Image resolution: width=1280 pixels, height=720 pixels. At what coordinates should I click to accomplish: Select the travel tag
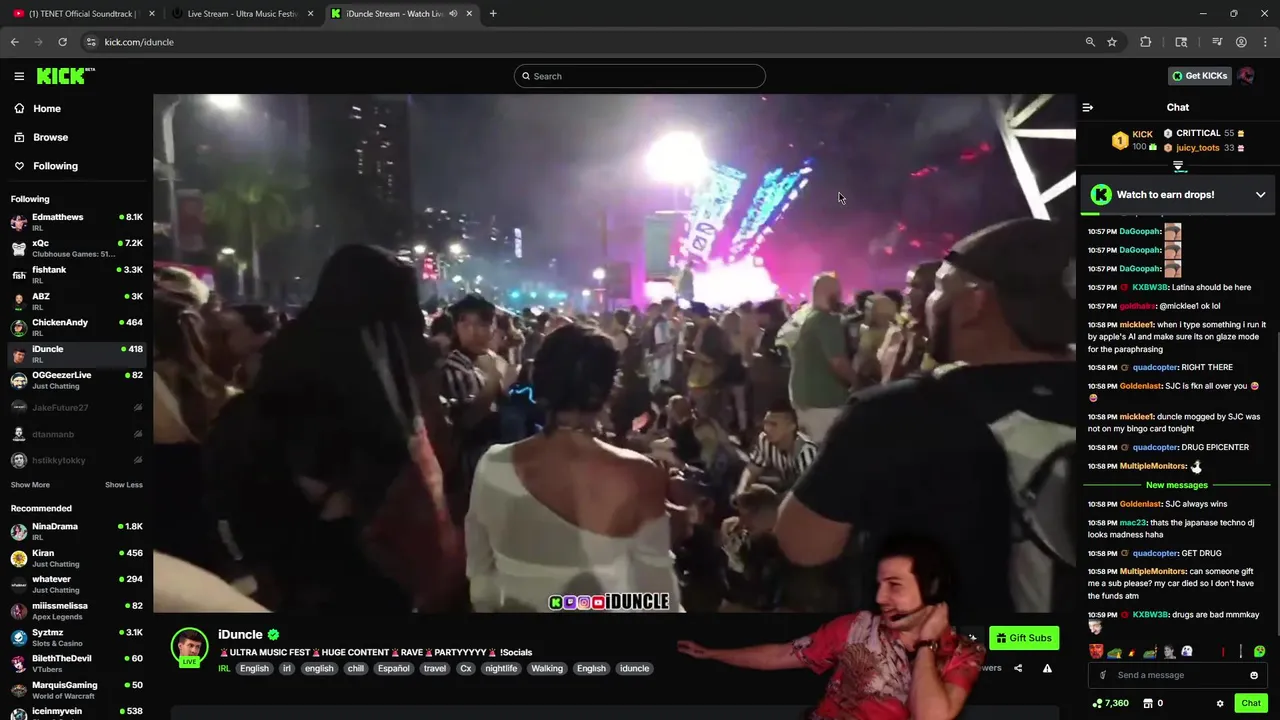tap(435, 668)
